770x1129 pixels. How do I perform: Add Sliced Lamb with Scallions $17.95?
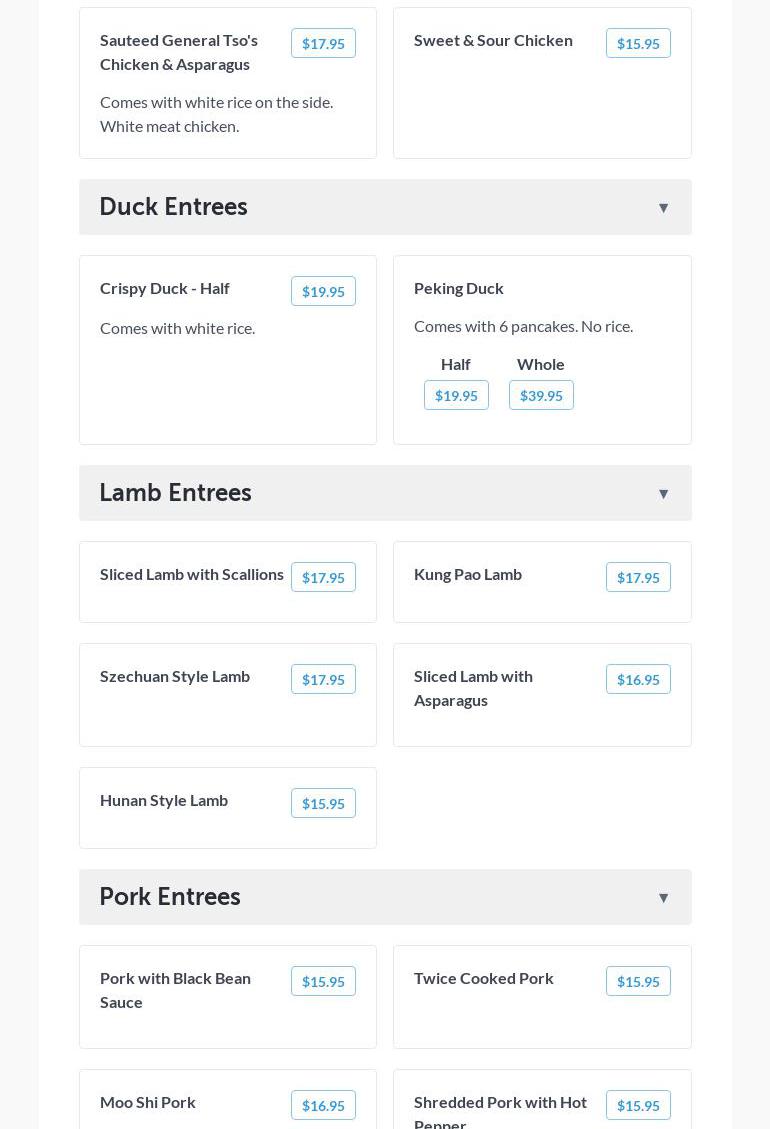(x=323, y=578)
